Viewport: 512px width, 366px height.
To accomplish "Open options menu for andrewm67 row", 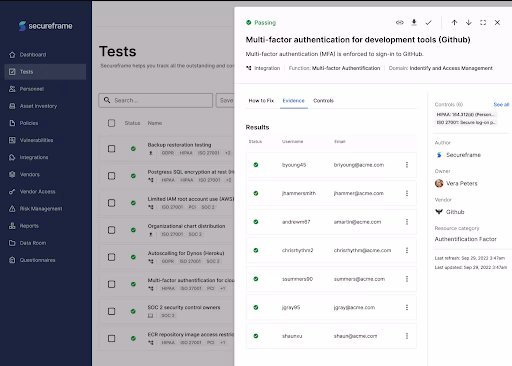I will tap(407, 222).
